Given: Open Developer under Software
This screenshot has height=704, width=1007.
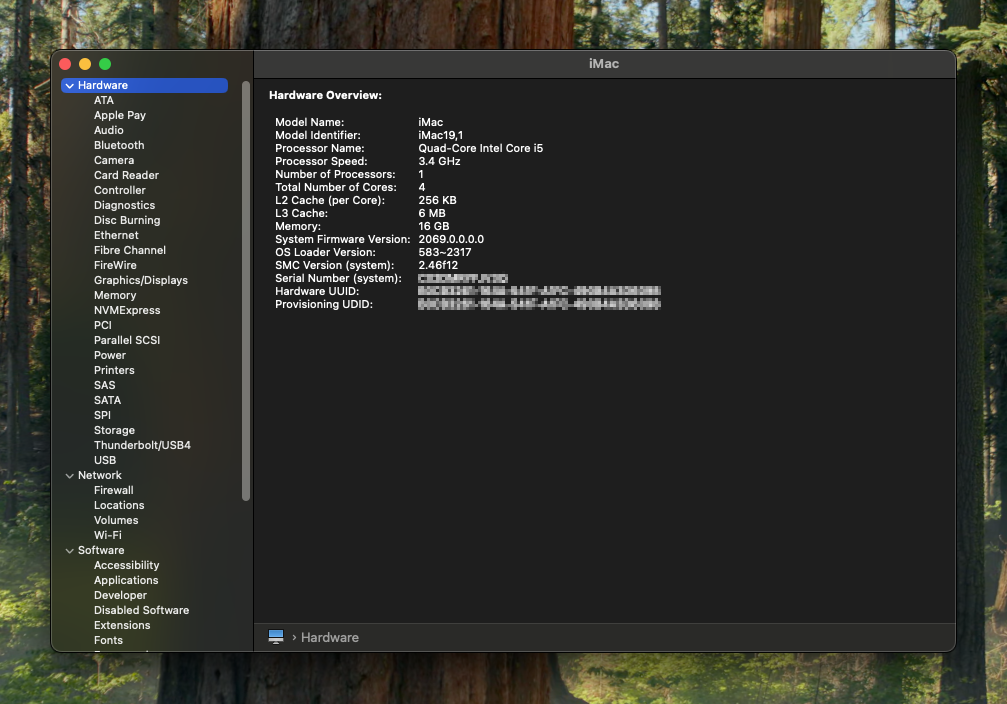Looking at the screenshot, I should (120, 595).
